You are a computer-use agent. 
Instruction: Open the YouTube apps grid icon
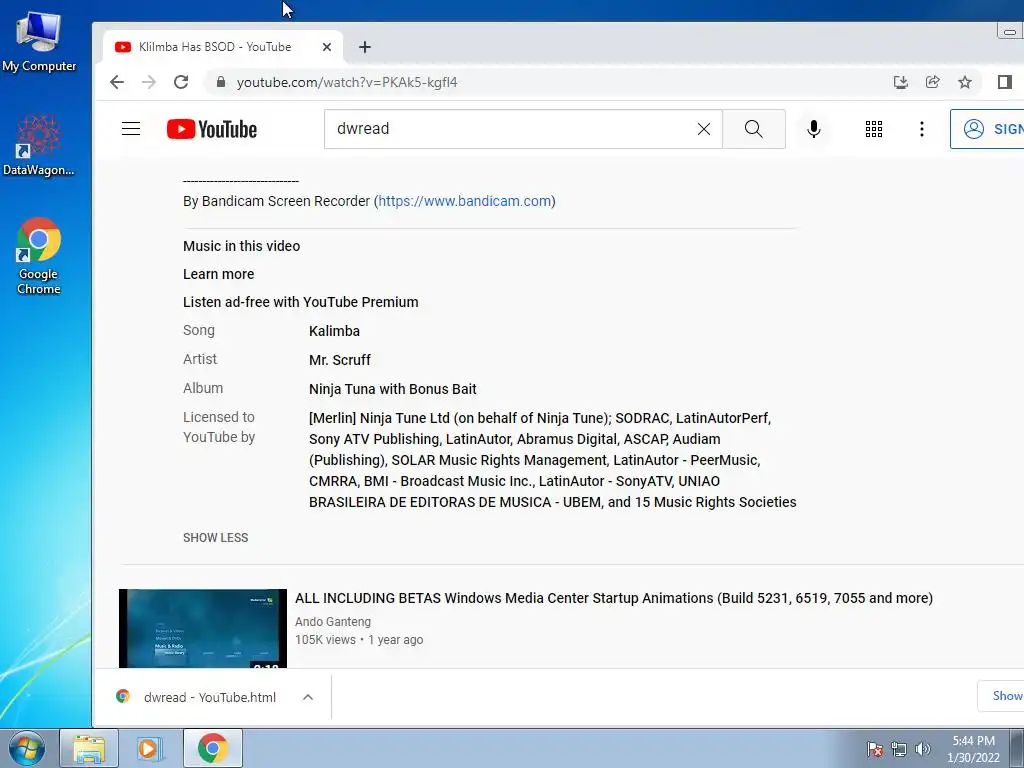pos(874,129)
